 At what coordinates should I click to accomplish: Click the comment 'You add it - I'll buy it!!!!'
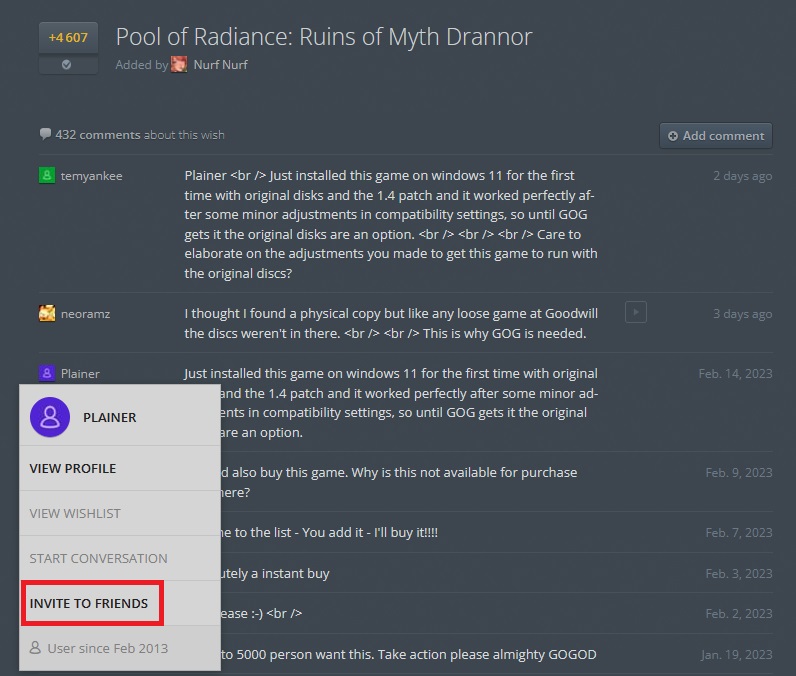(329, 532)
